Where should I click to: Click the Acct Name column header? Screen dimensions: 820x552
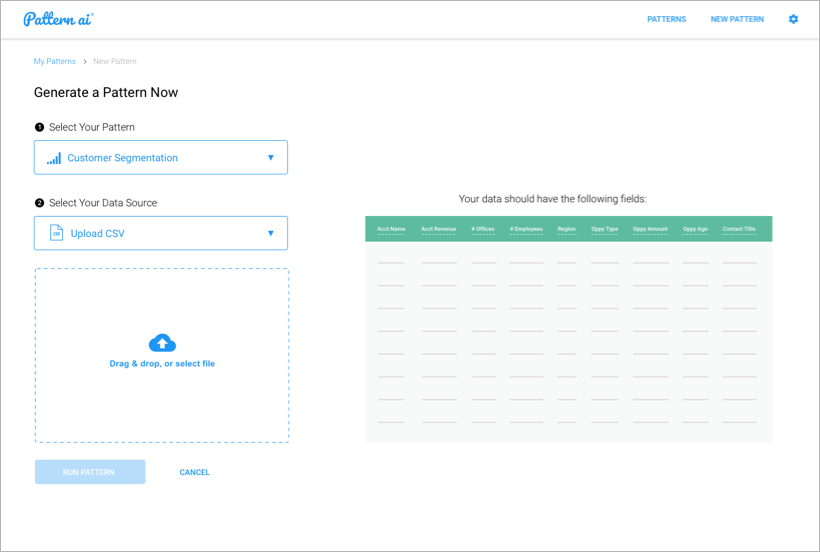[x=391, y=229]
